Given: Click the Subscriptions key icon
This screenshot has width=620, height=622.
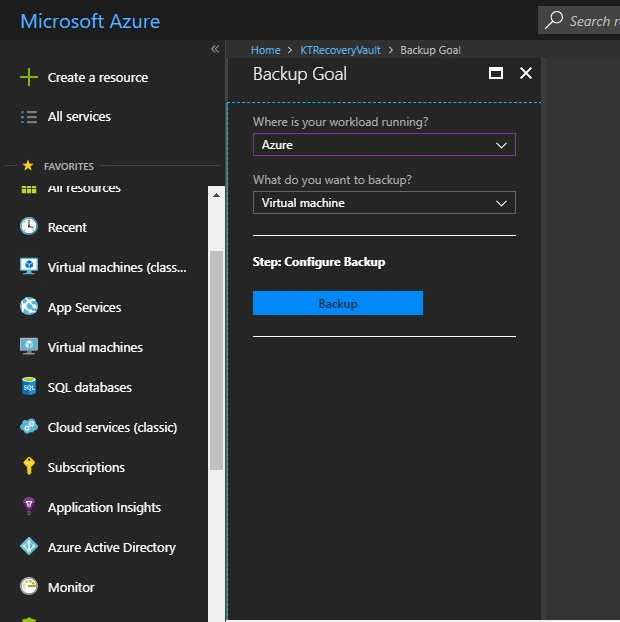Looking at the screenshot, I should click(x=29, y=466).
